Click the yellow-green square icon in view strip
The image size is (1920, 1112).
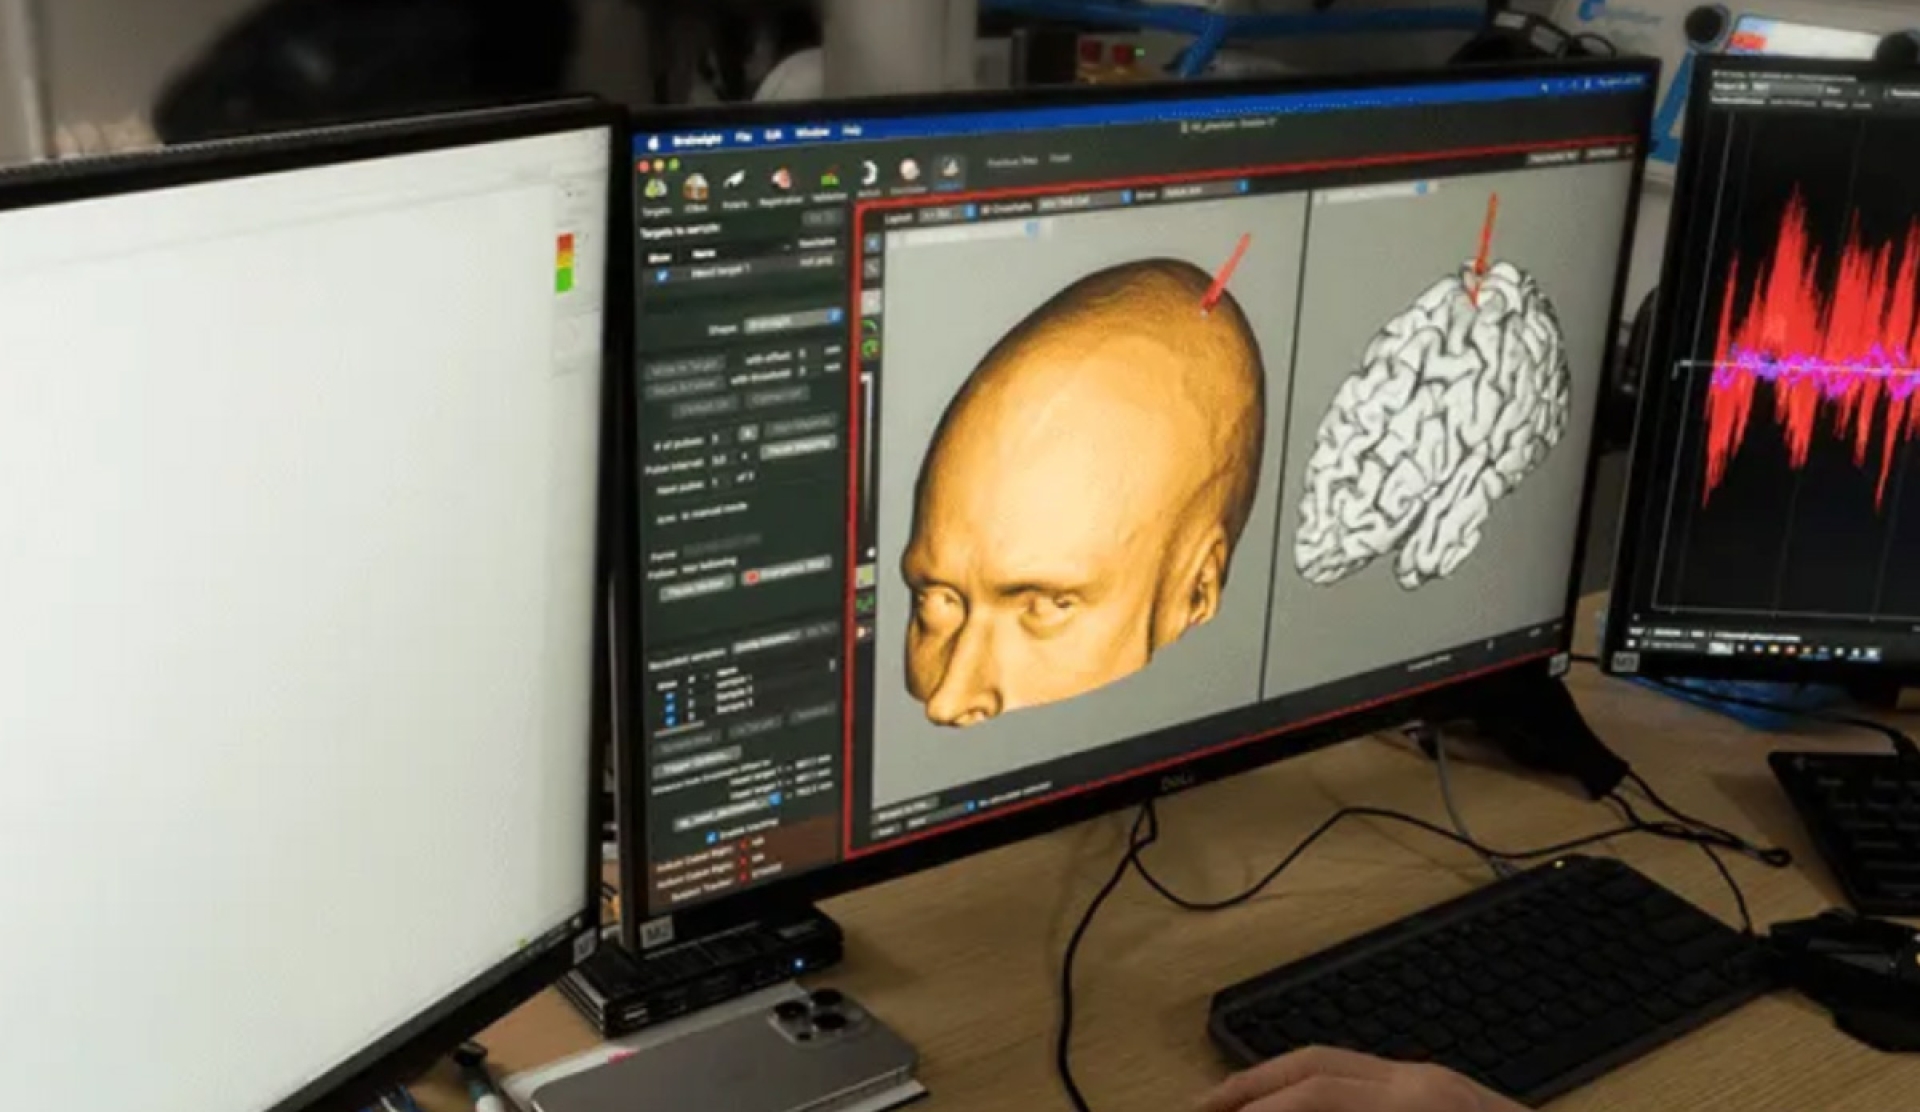pos(866,576)
